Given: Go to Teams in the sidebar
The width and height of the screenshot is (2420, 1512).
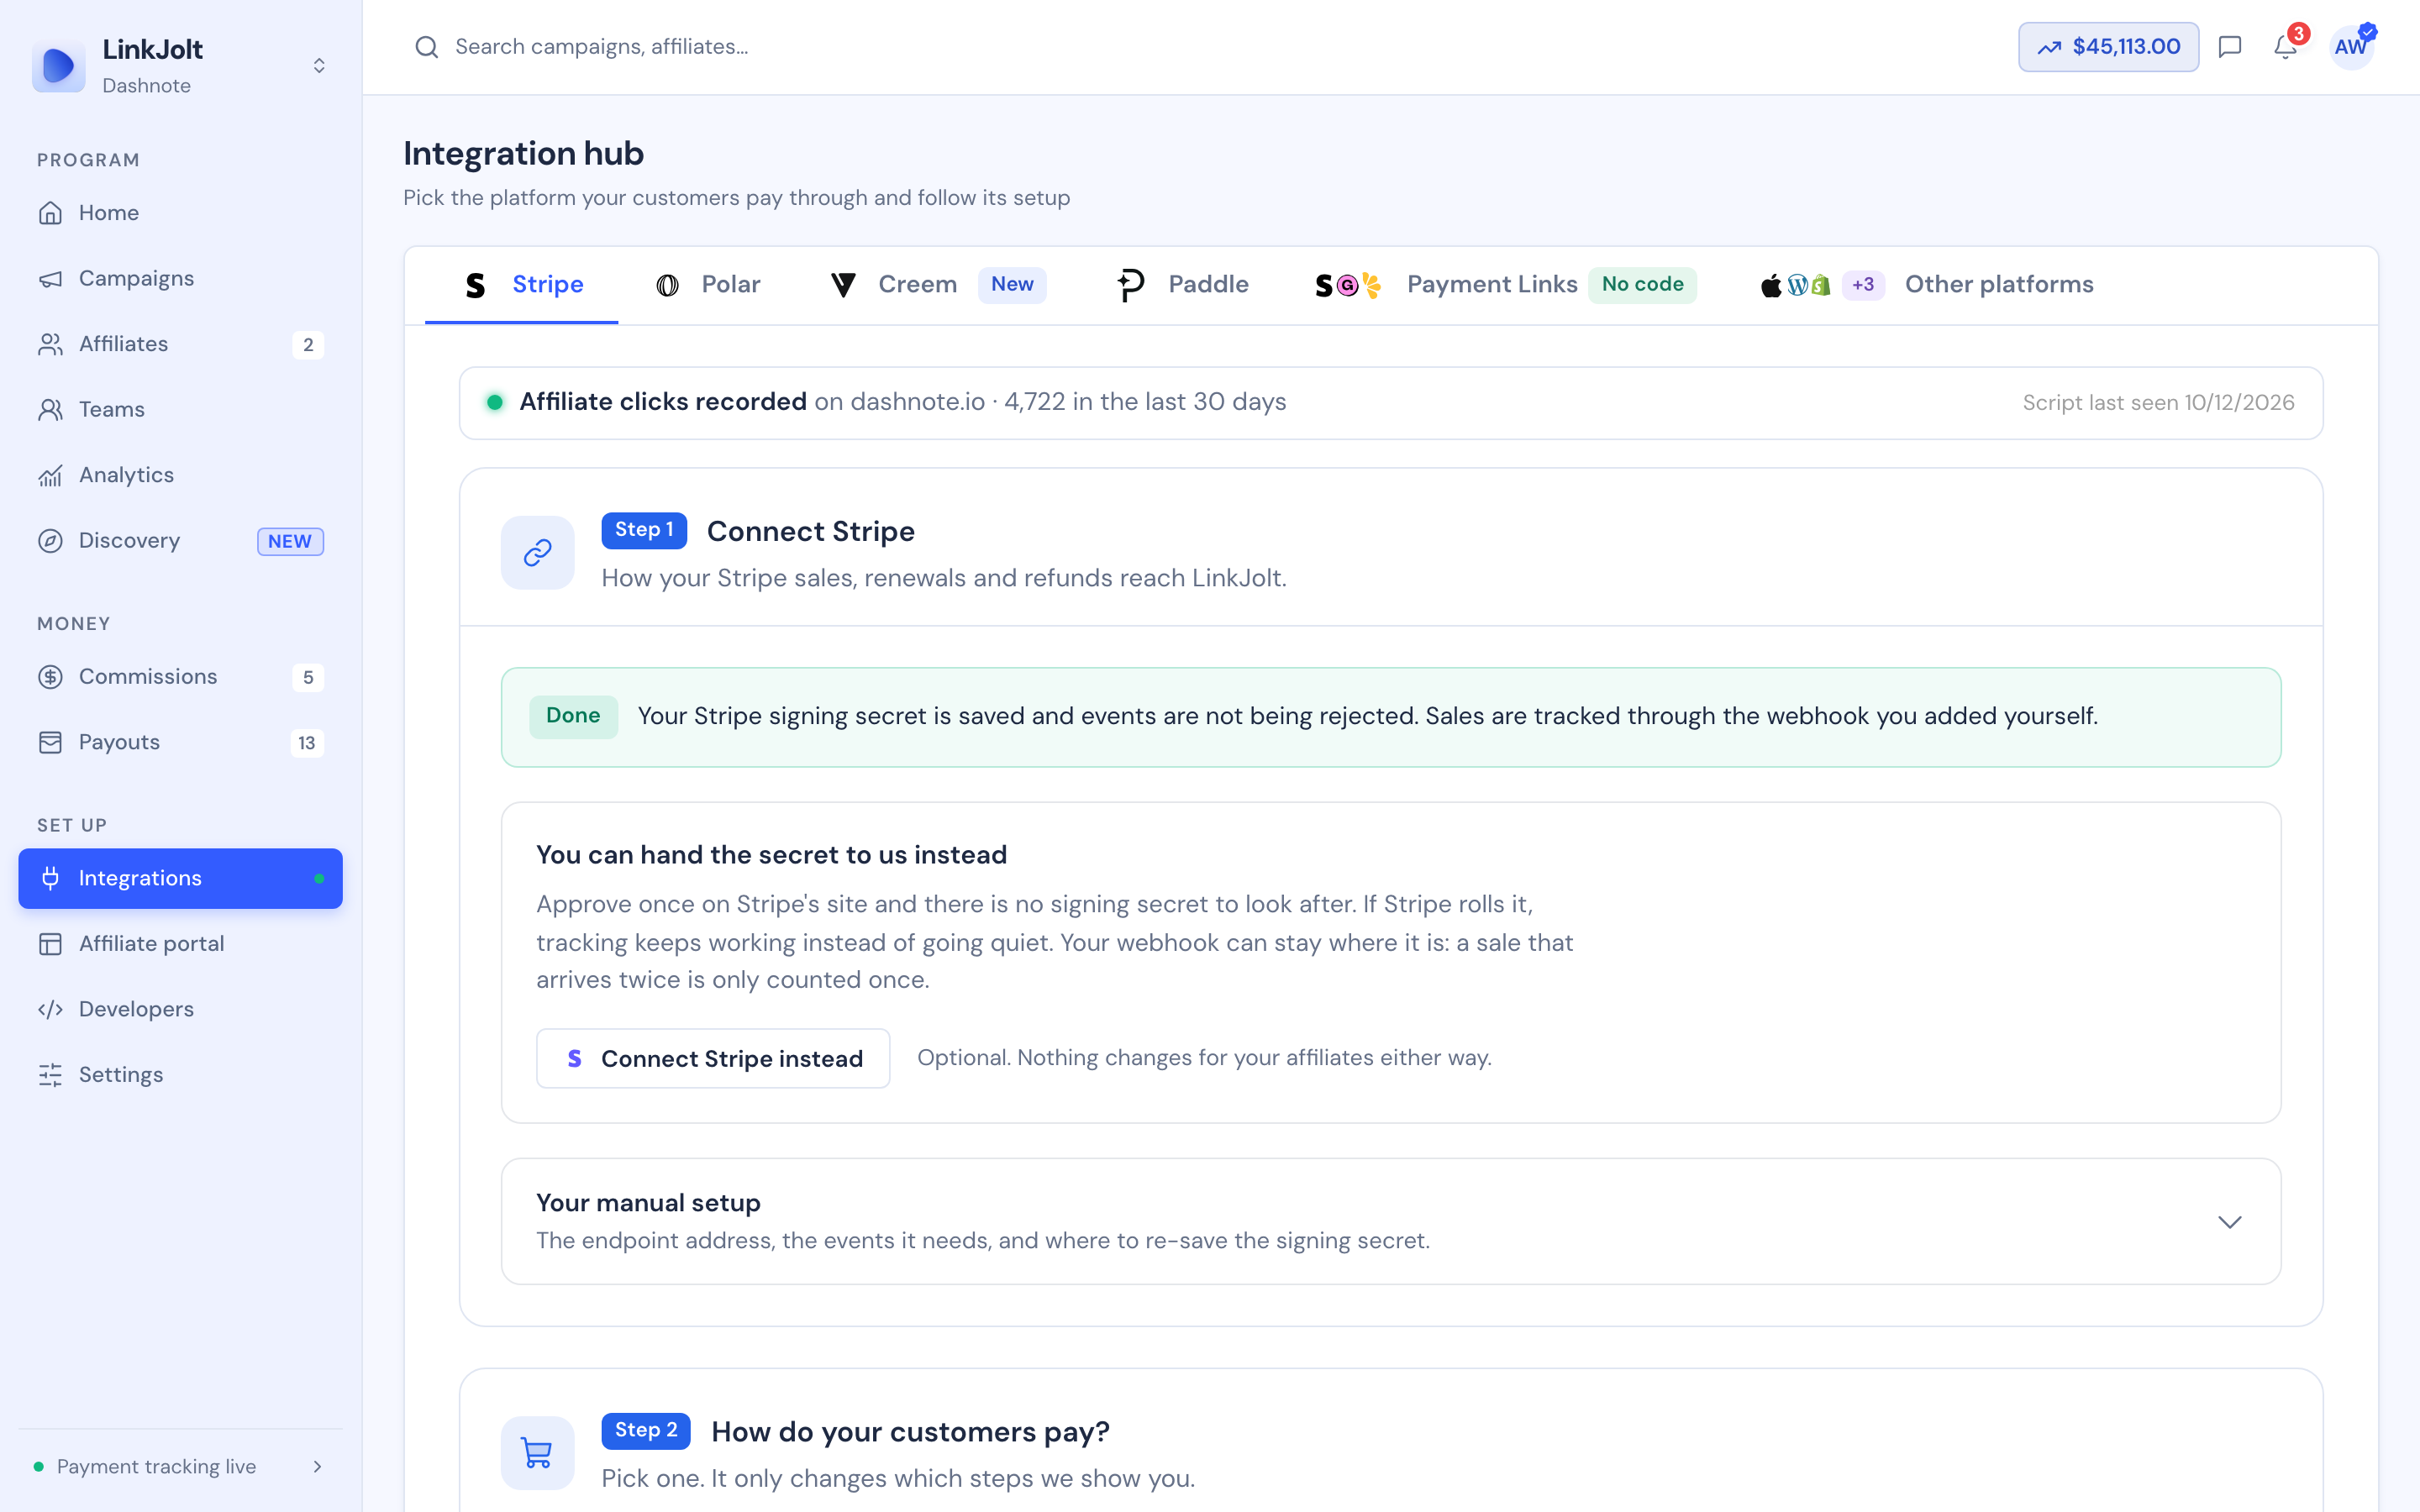Looking at the screenshot, I should point(180,410).
